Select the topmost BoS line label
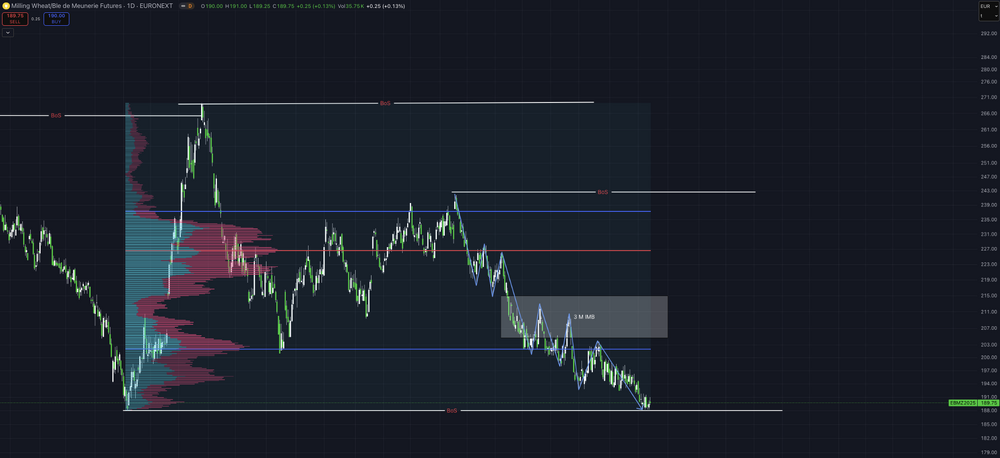 [385, 103]
